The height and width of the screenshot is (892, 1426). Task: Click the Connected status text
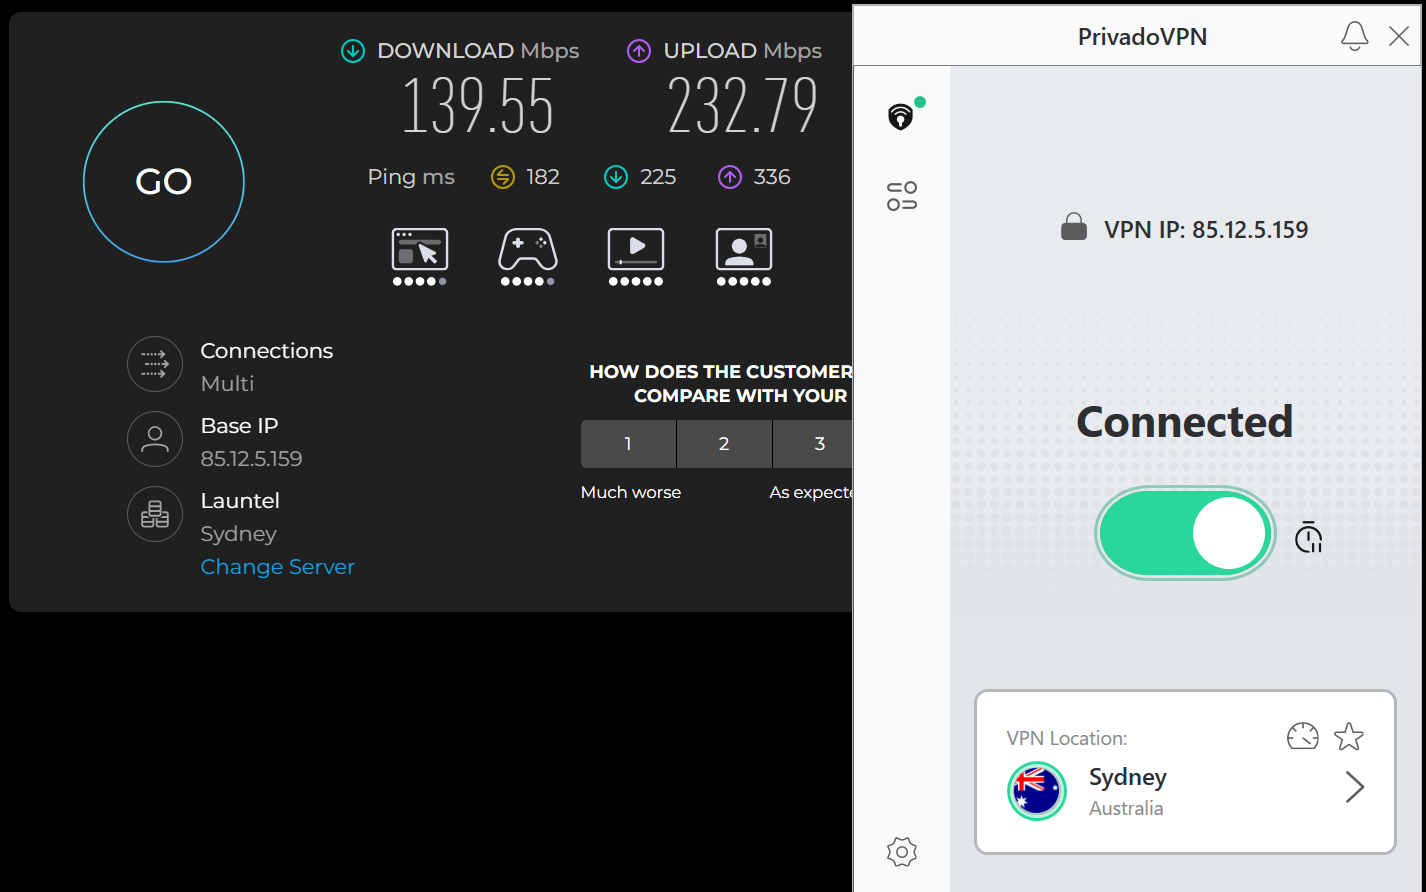pos(1185,422)
